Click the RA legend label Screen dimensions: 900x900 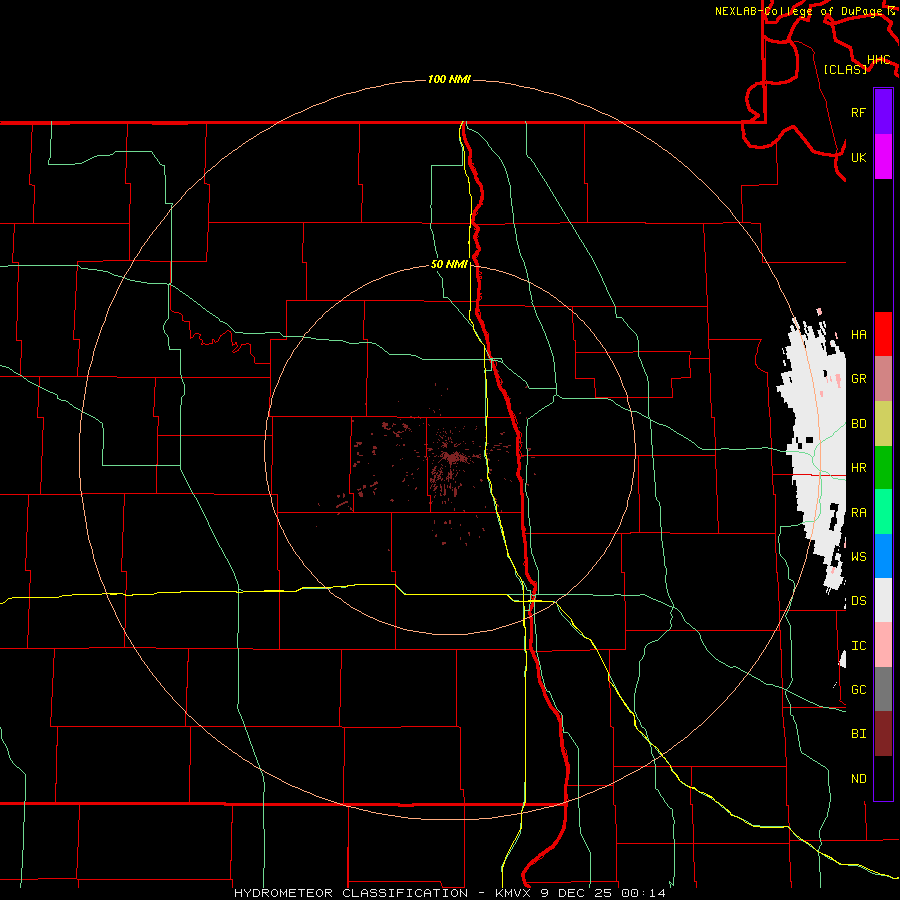click(x=859, y=513)
